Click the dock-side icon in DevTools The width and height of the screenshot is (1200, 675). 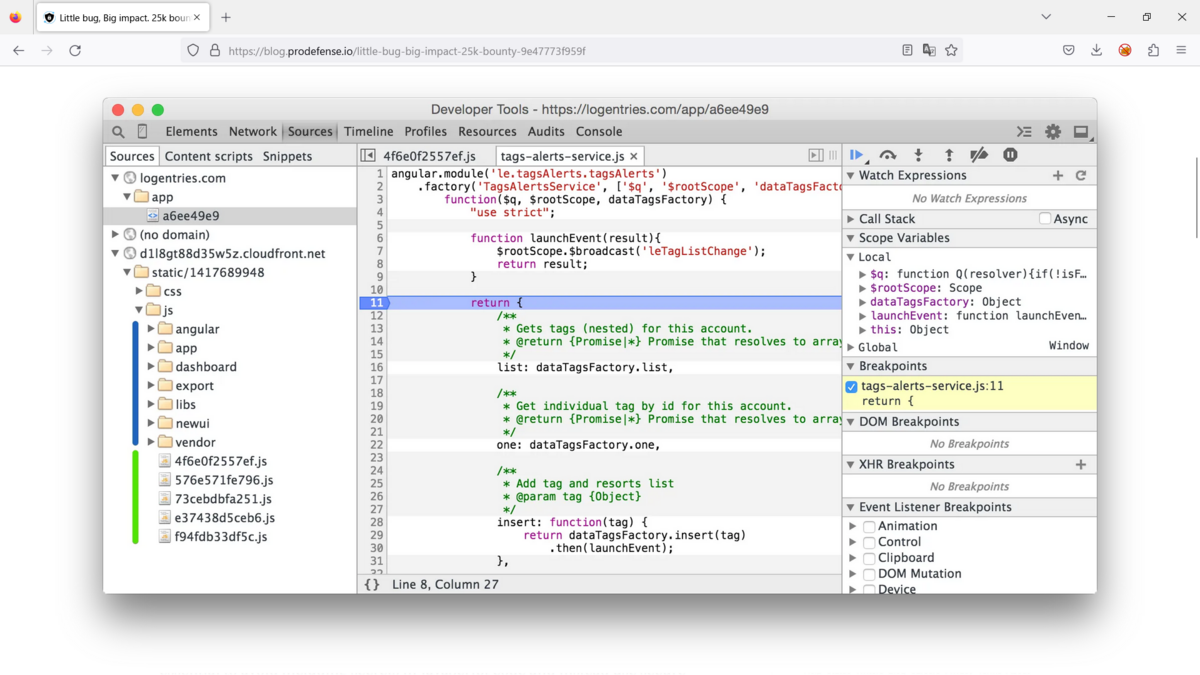pyautogui.click(x=1081, y=131)
